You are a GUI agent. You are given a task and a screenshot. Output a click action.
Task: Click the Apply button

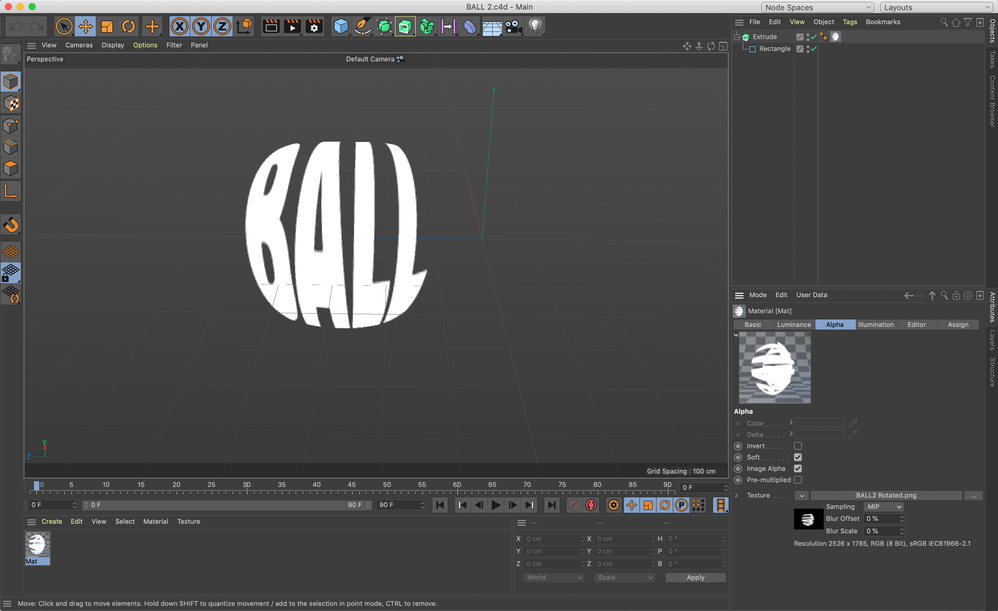pos(695,577)
